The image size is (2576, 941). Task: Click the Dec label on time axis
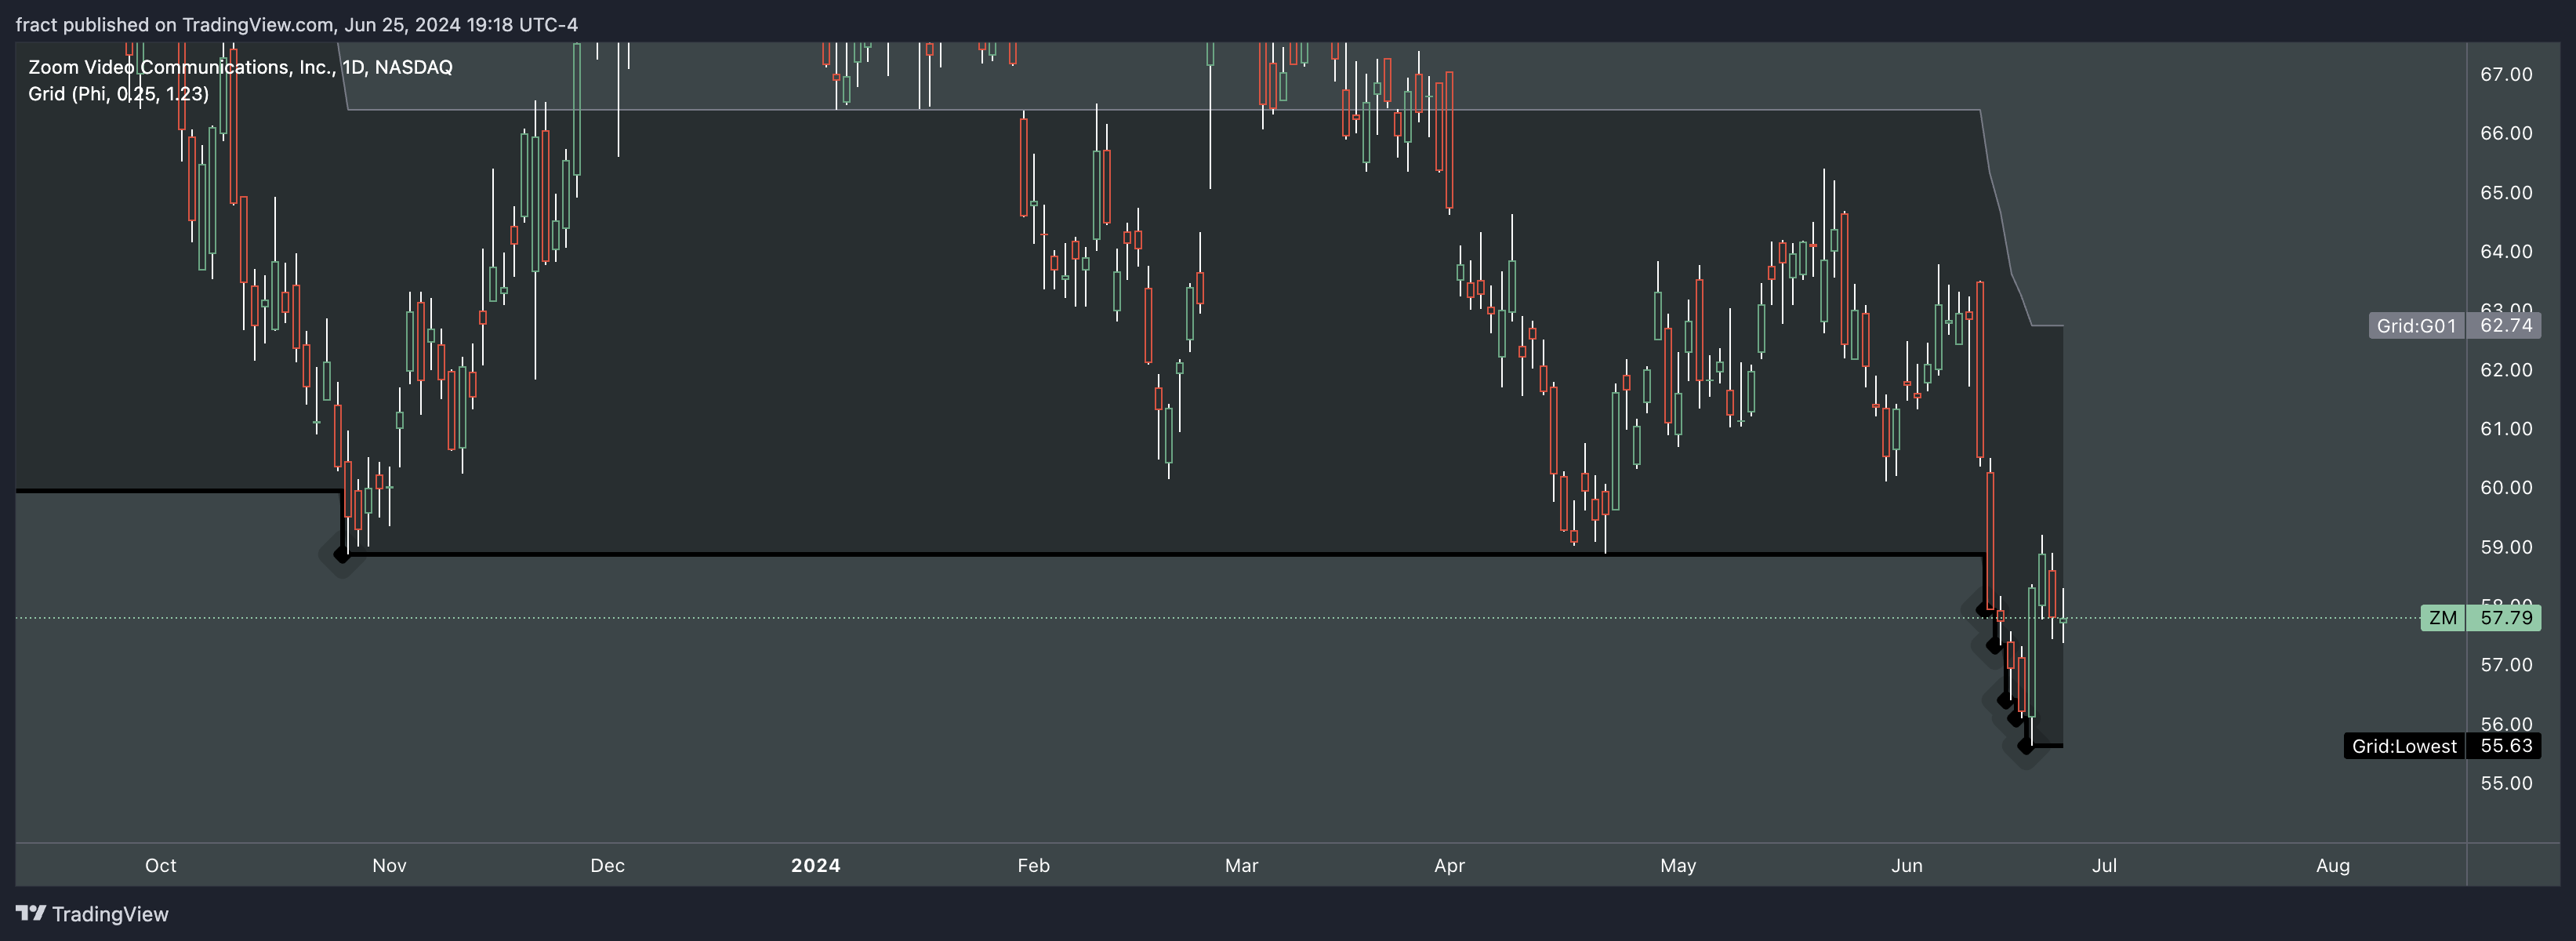(607, 866)
